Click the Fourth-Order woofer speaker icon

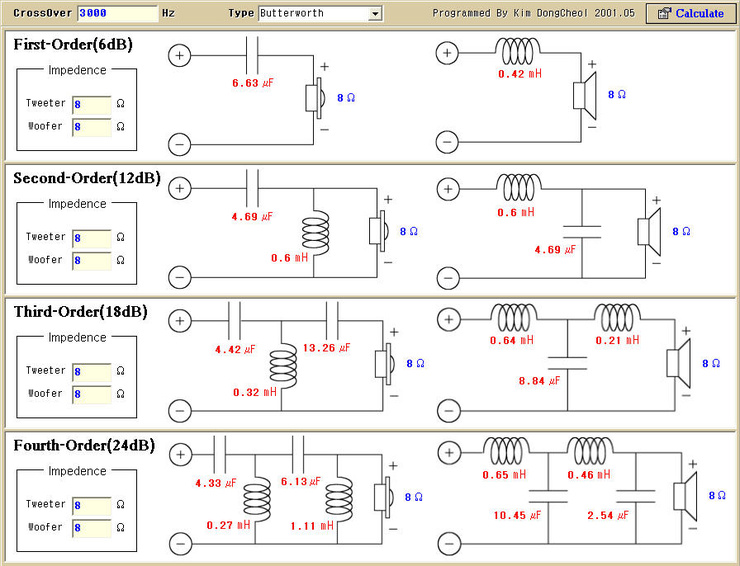click(x=685, y=497)
